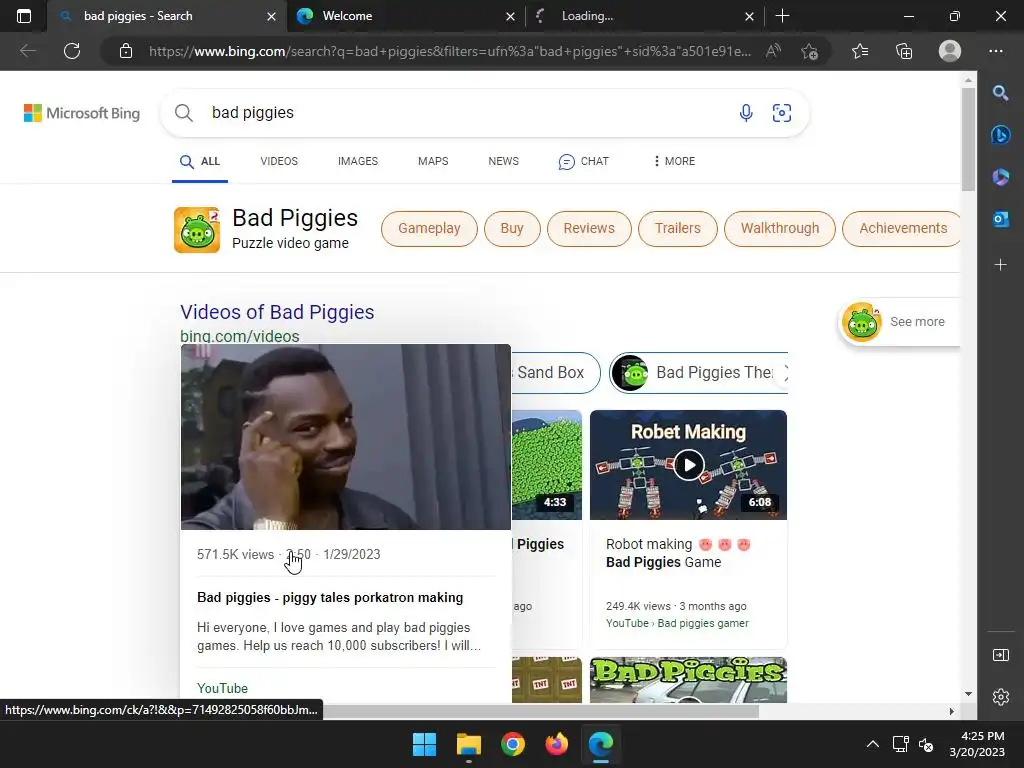
Task: Click the browser address bar URL
Action: pyautogui.click(x=450, y=51)
